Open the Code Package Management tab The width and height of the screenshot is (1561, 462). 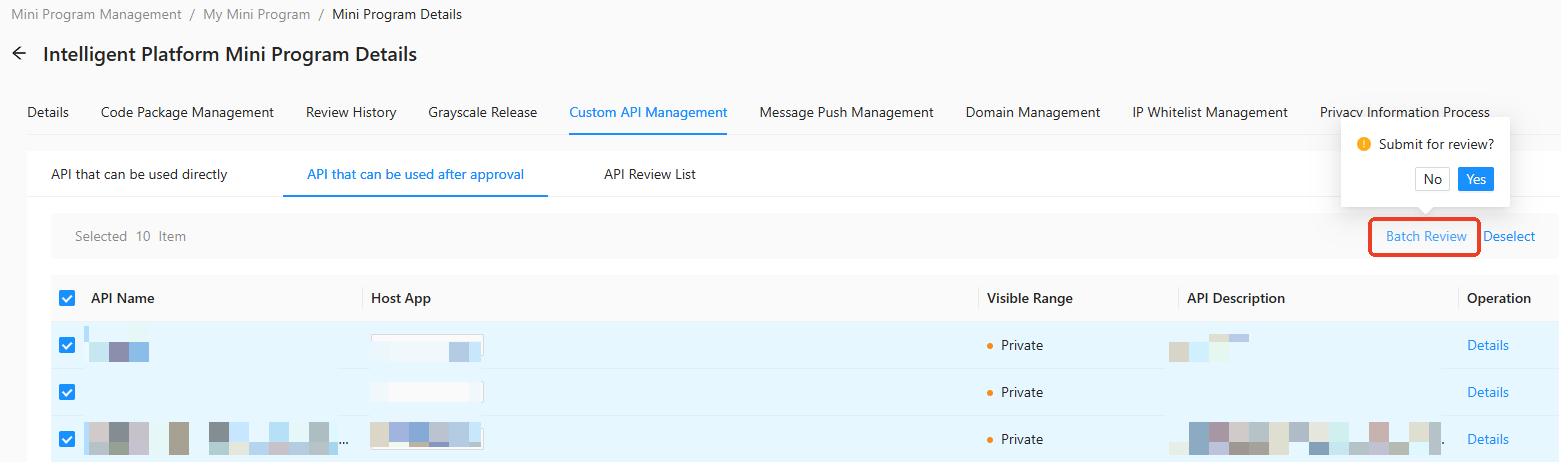pos(187,112)
